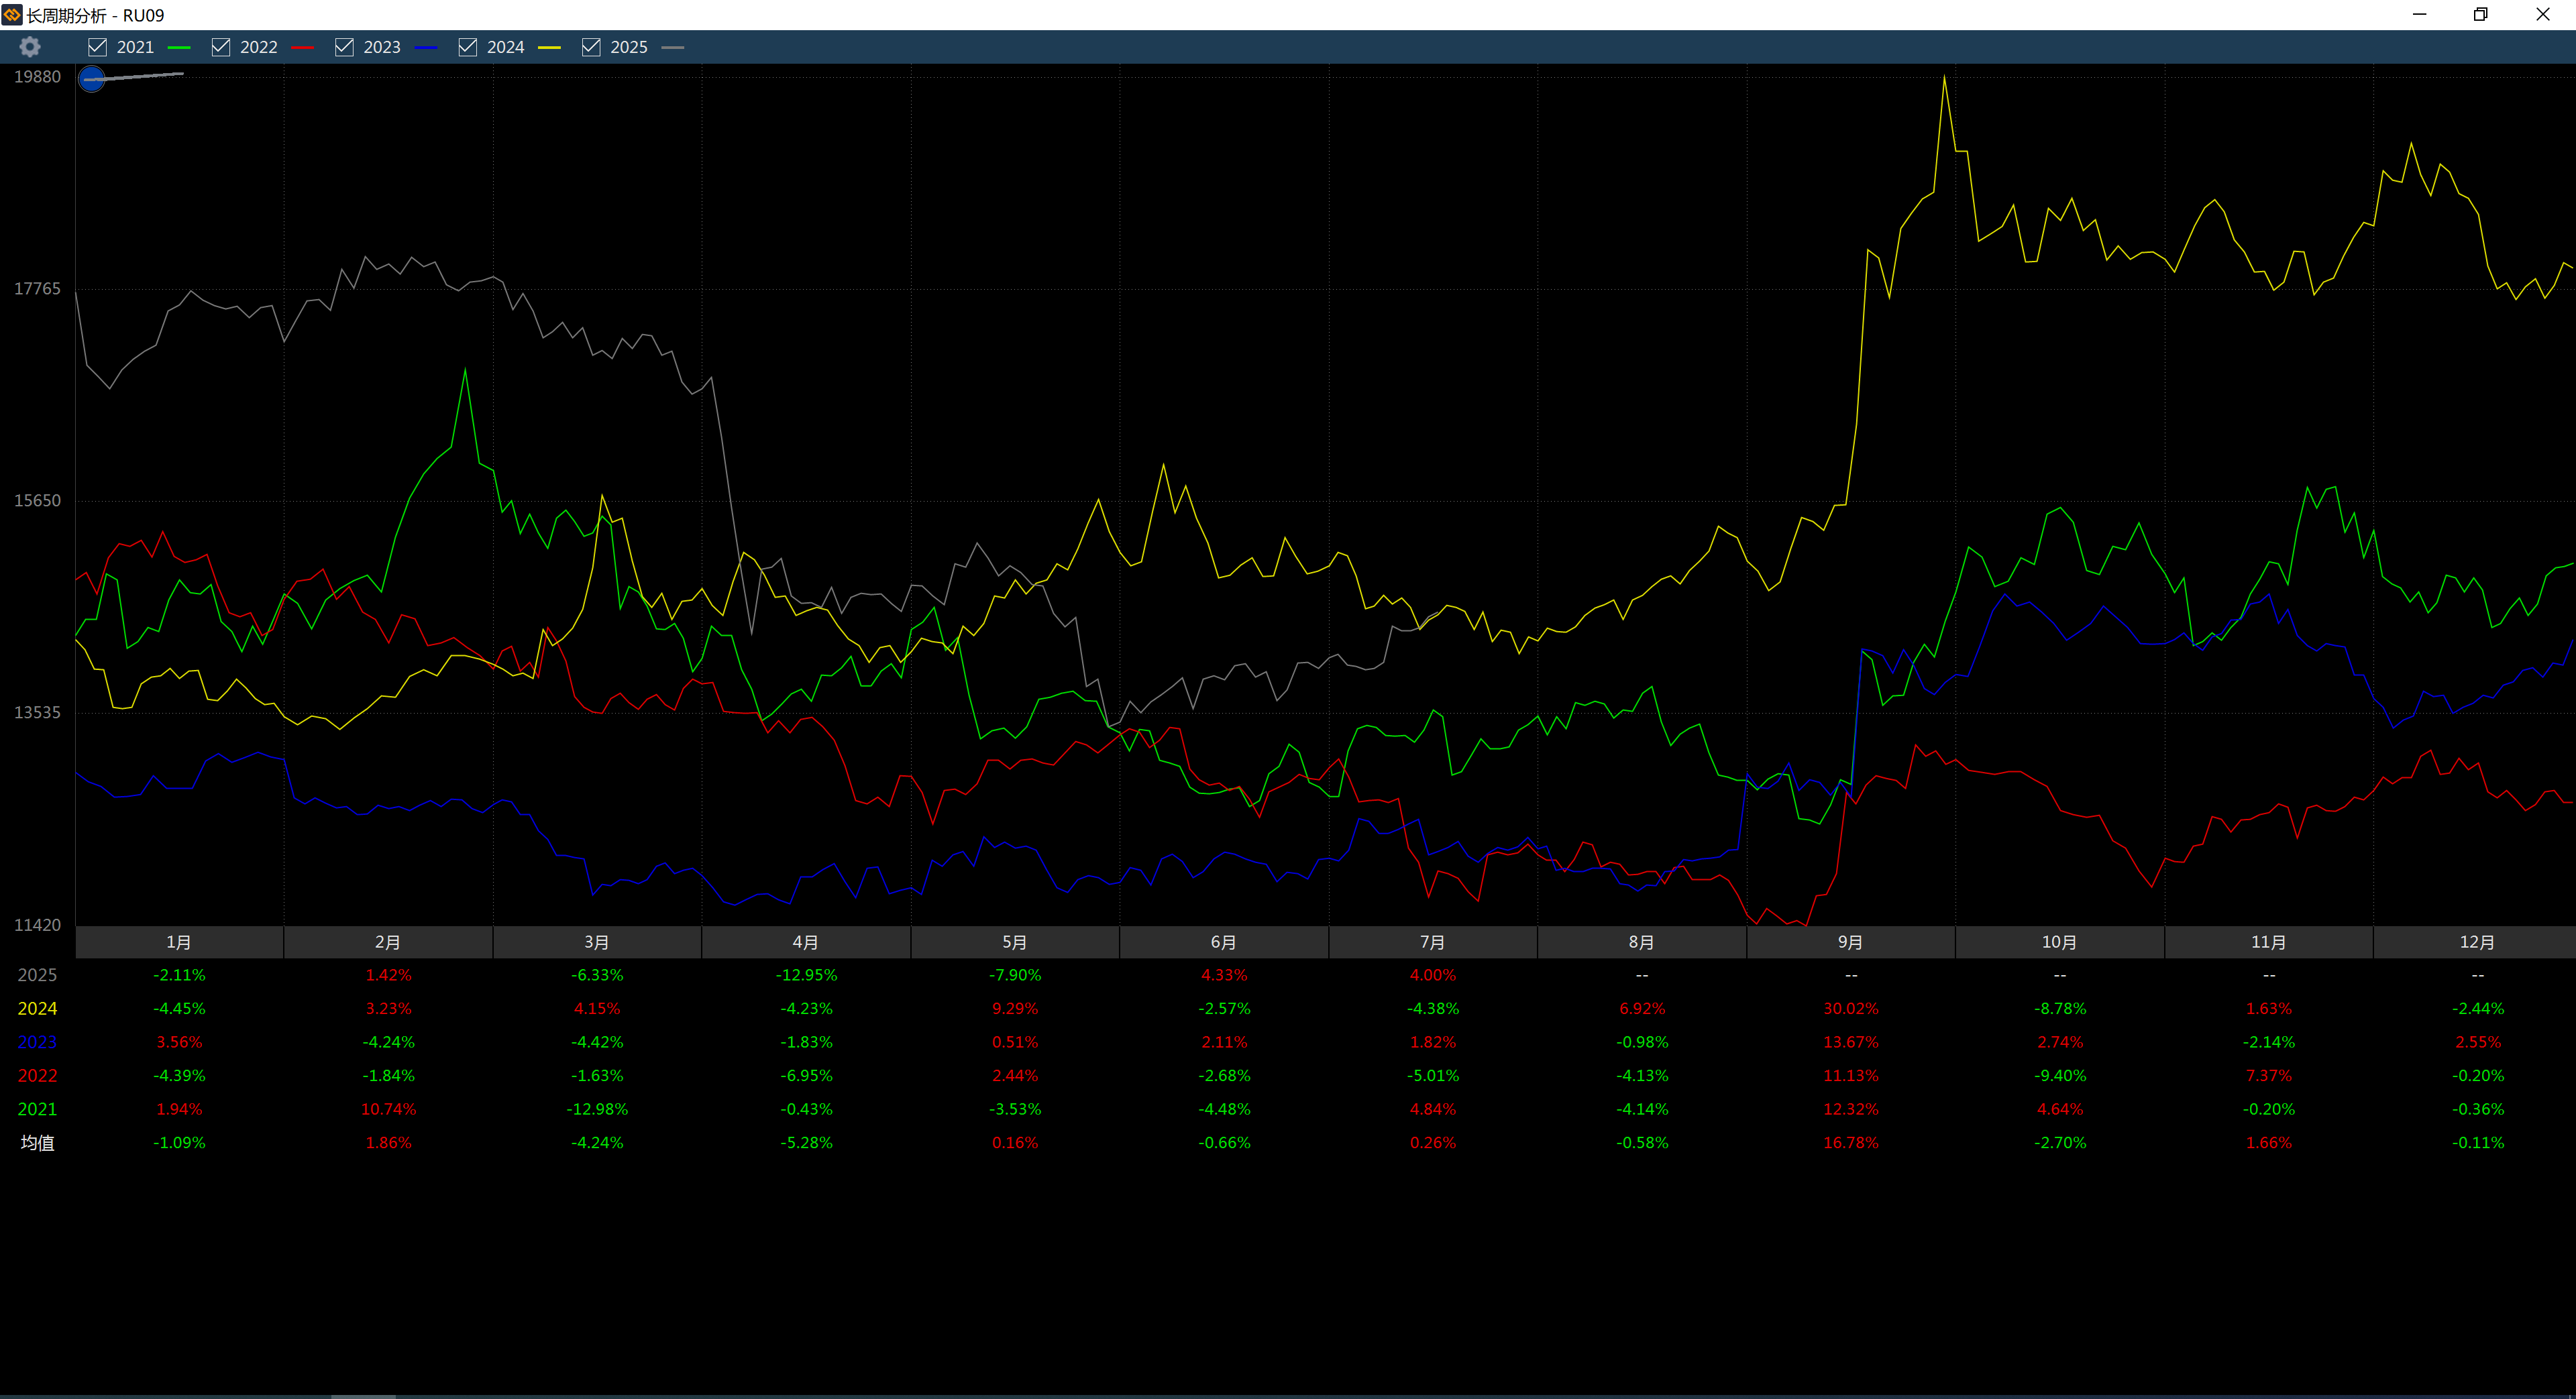Screen dimensions: 2576x1399
Task: Click the gray 2025 legend line swatch
Action: tap(673, 47)
